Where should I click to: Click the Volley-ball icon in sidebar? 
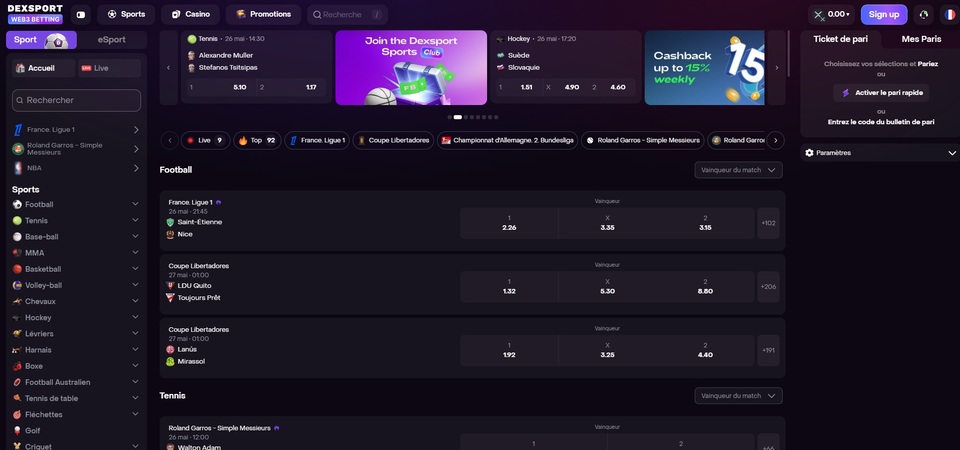(x=17, y=285)
